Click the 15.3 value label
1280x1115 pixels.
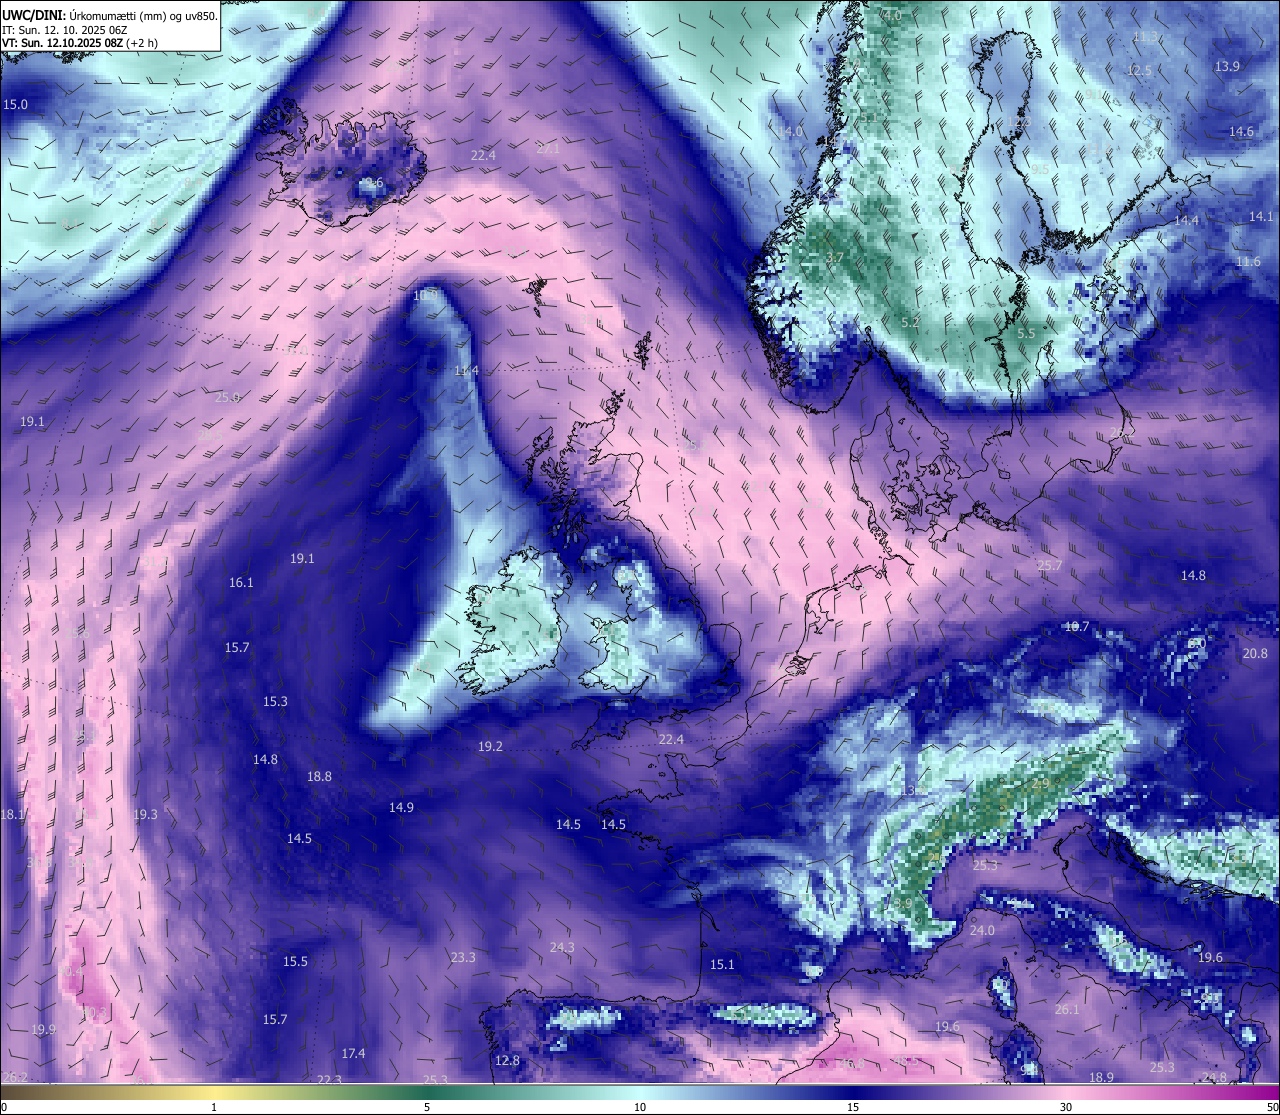tap(275, 702)
